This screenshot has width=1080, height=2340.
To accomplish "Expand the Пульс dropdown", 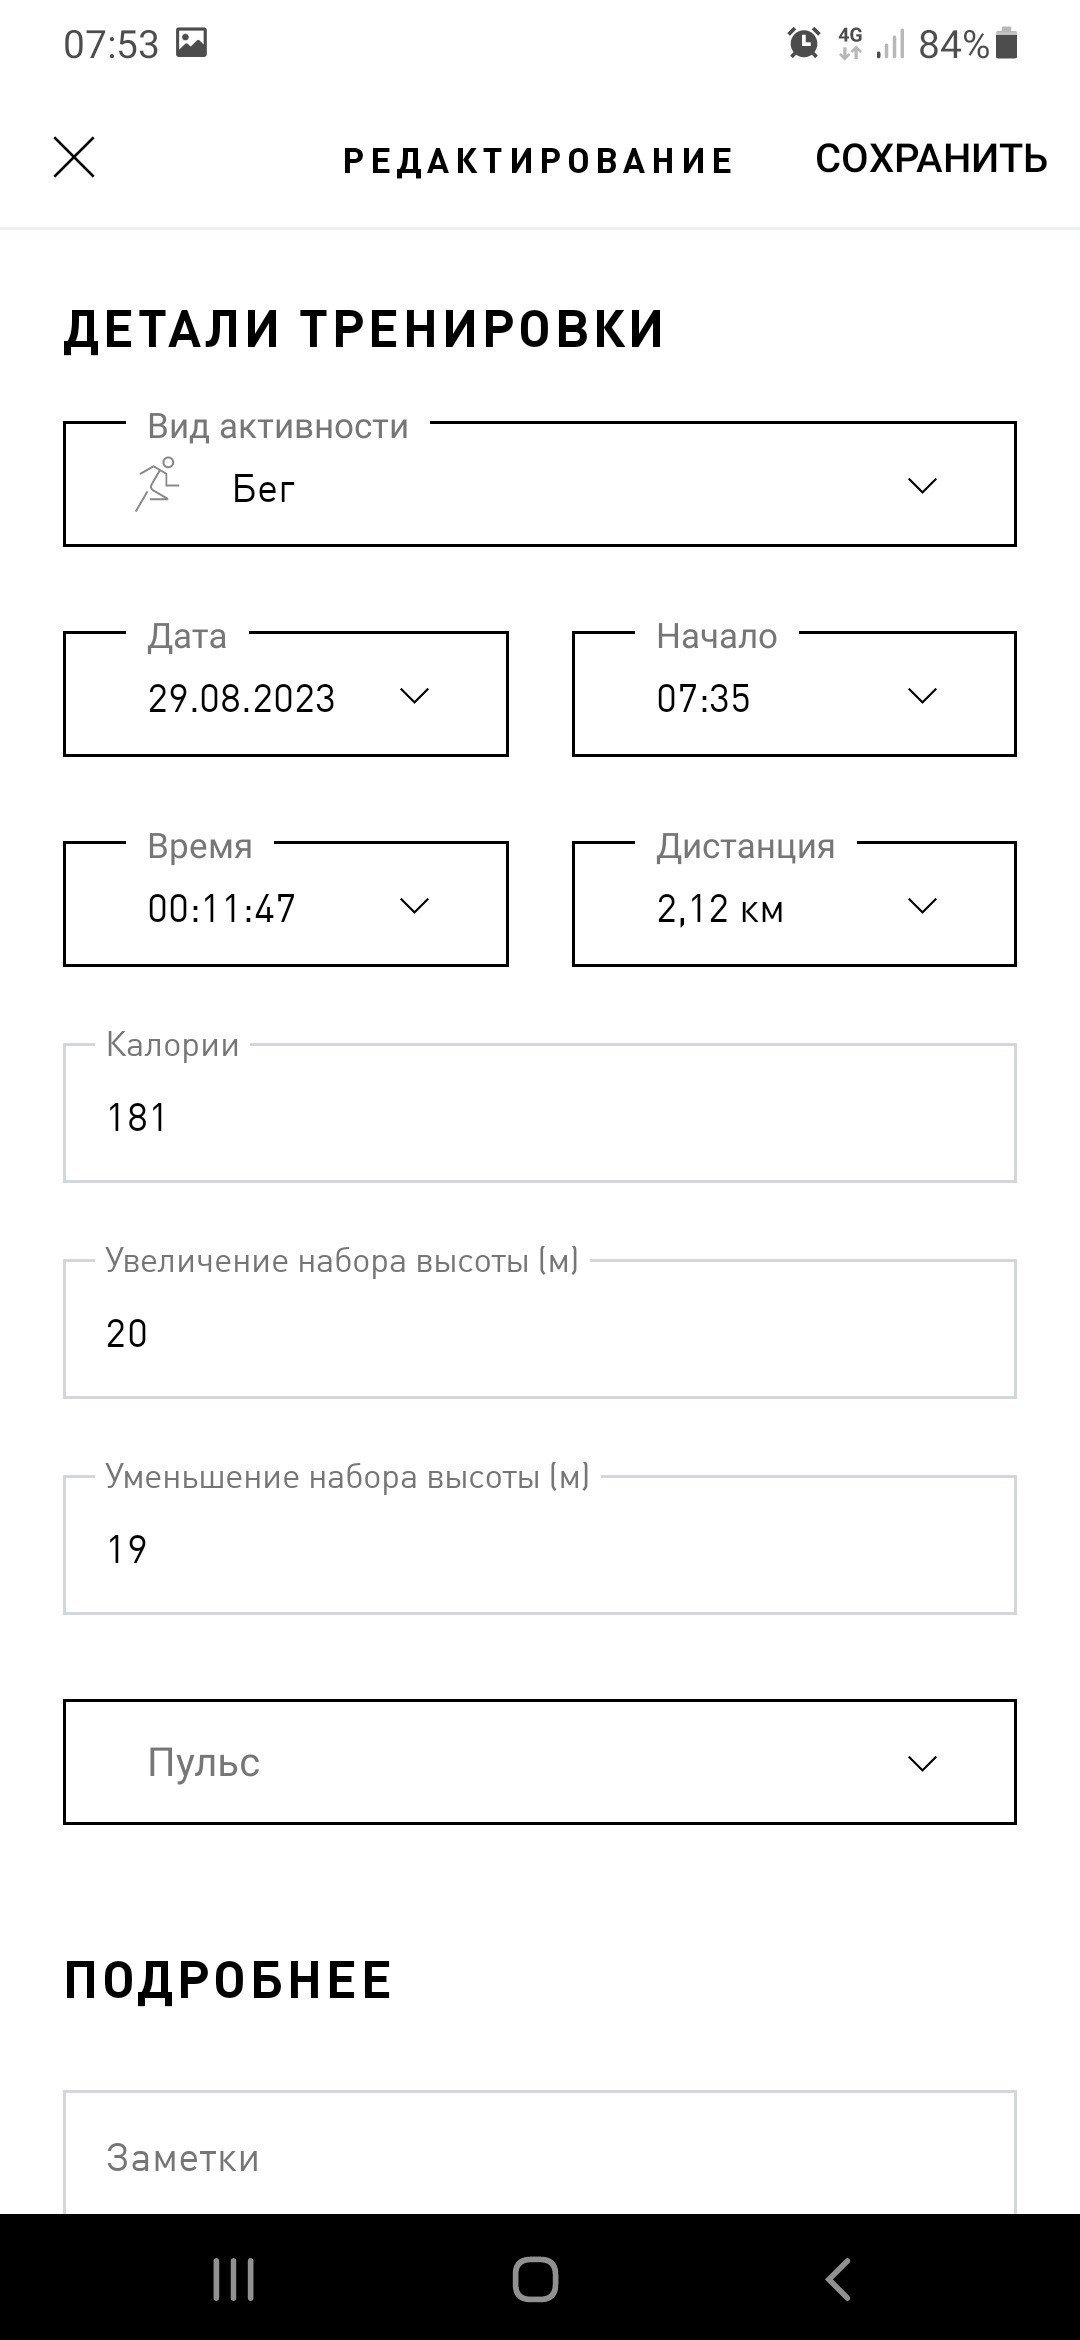I will [x=540, y=1762].
